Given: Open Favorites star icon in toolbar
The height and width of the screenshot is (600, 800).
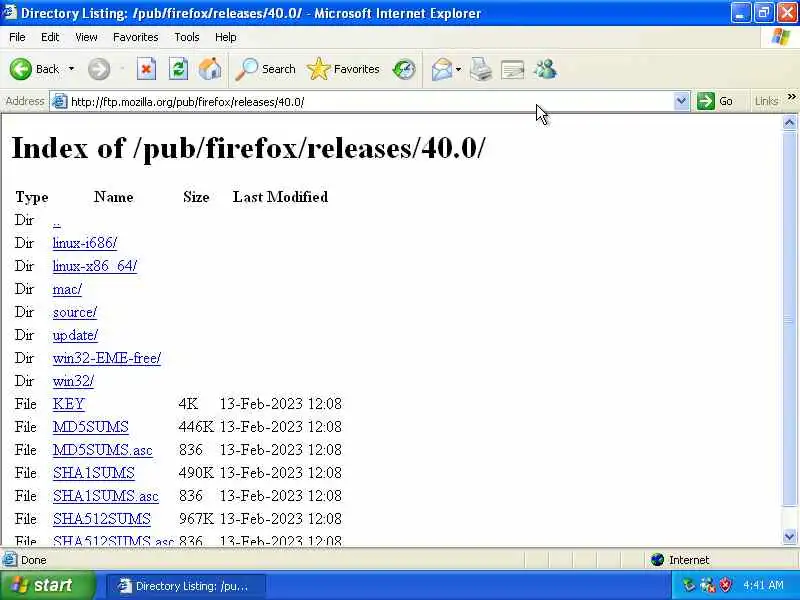Looking at the screenshot, I should pyautogui.click(x=318, y=69).
